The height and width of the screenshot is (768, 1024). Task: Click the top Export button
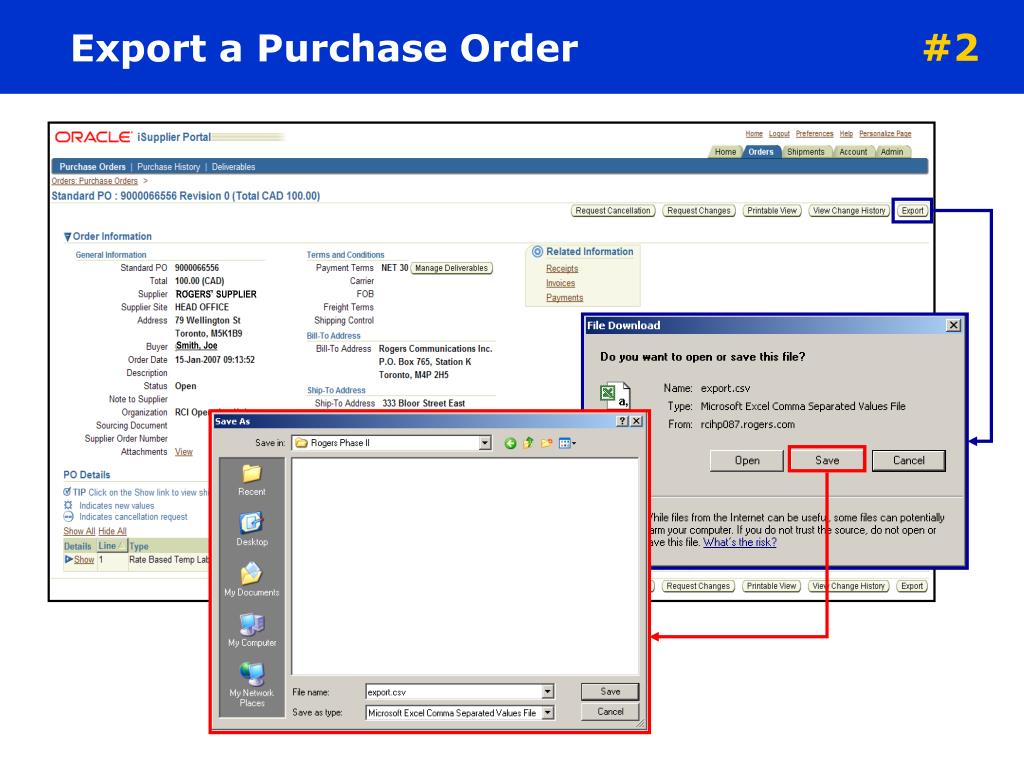click(912, 211)
